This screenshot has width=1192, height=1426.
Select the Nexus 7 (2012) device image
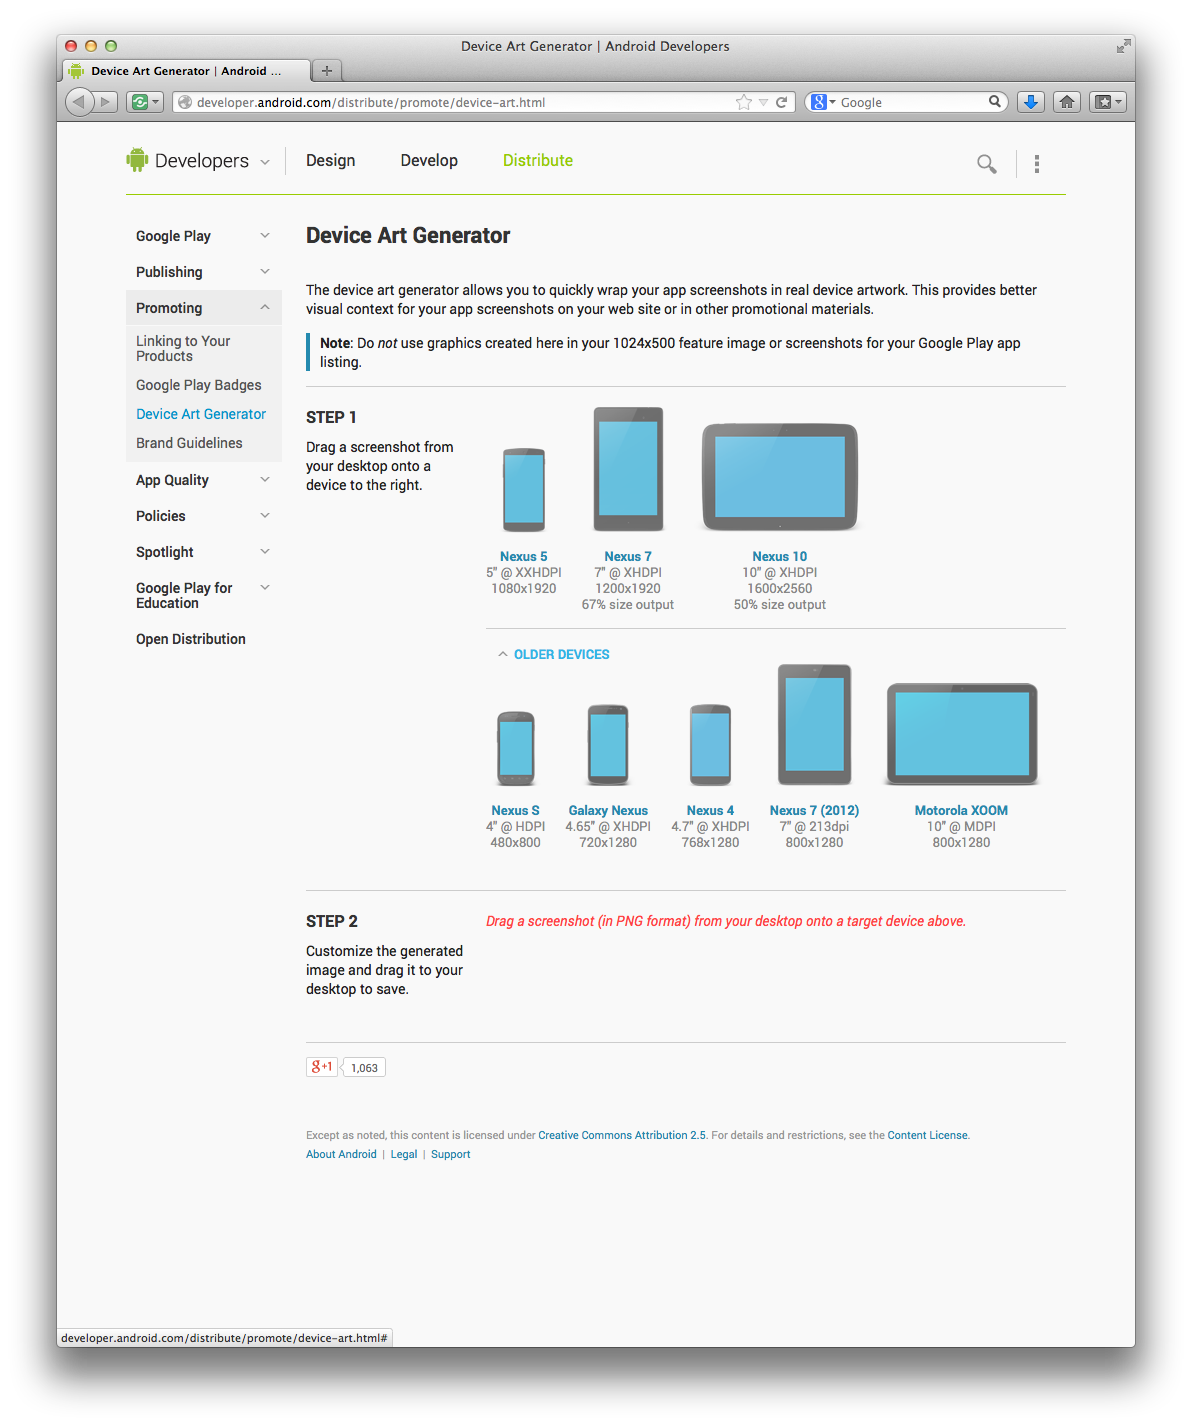[815, 725]
